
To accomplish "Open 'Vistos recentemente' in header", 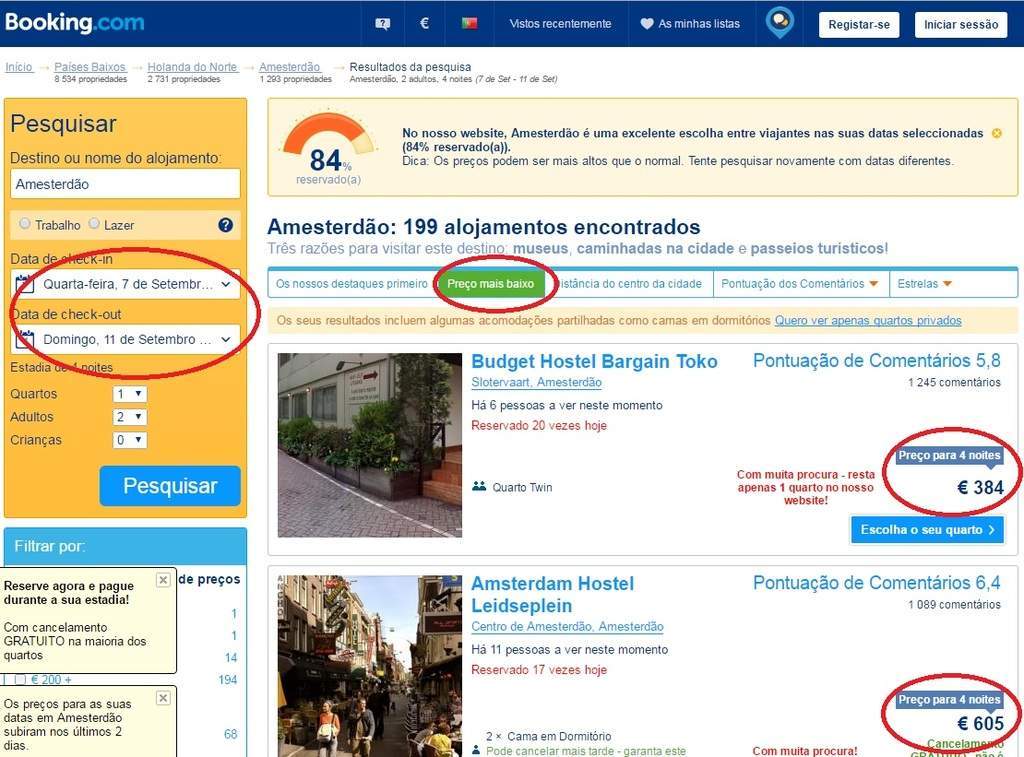I will tap(560, 24).
